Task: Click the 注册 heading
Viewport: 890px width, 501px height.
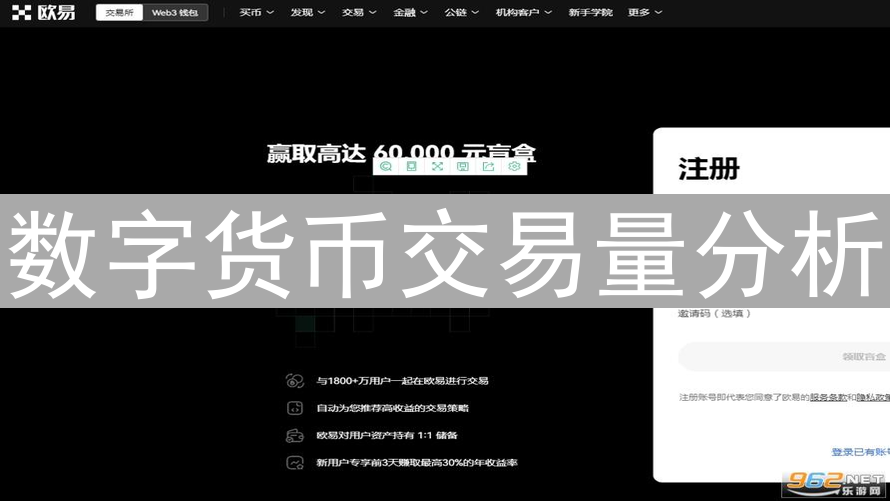Action: tap(709, 169)
